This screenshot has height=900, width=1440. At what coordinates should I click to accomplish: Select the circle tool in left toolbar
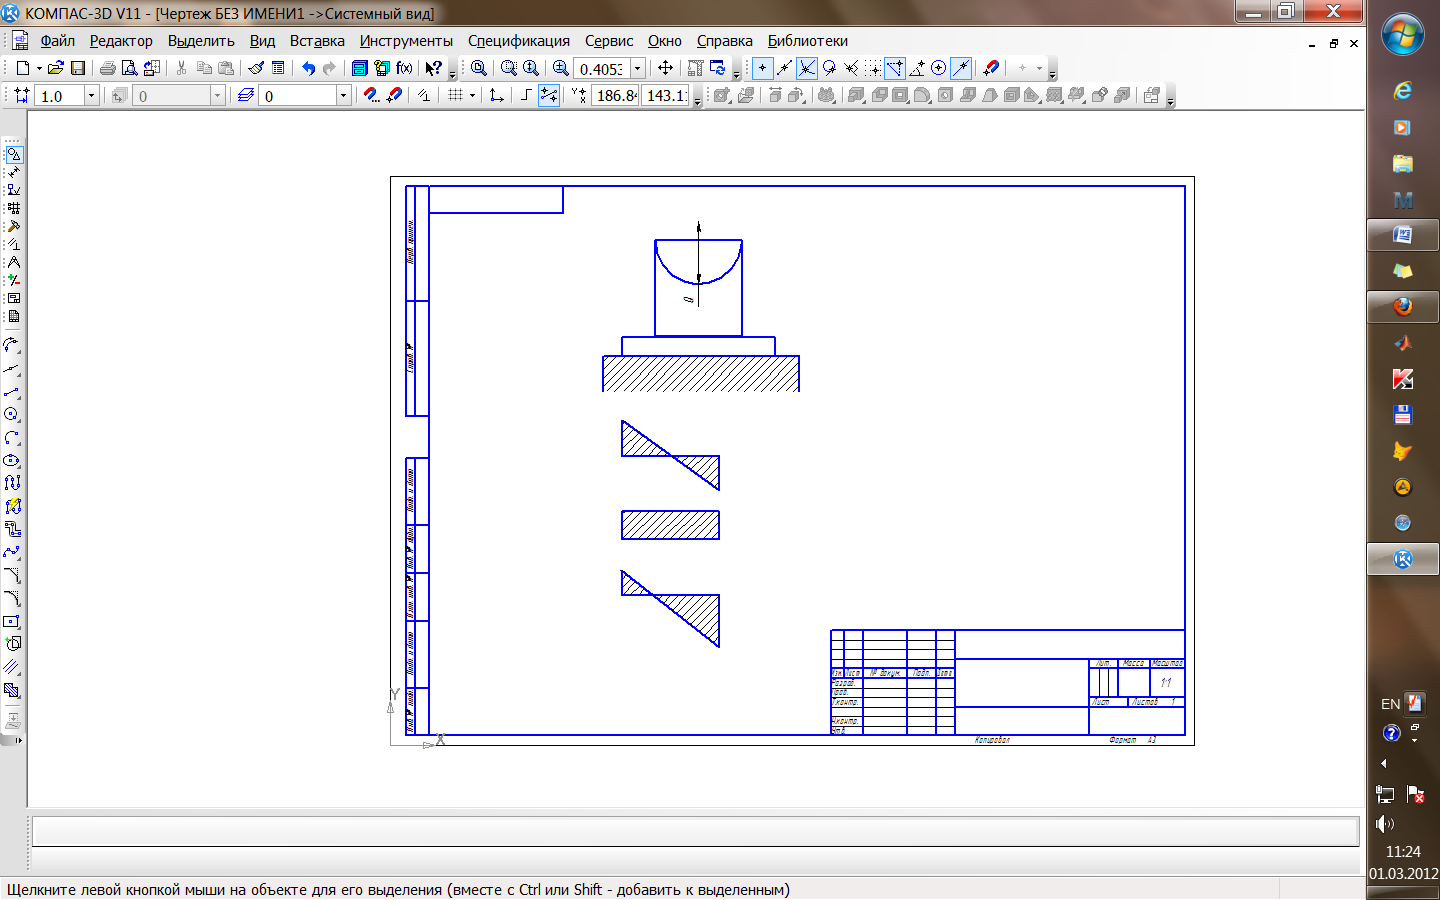click(12, 414)
